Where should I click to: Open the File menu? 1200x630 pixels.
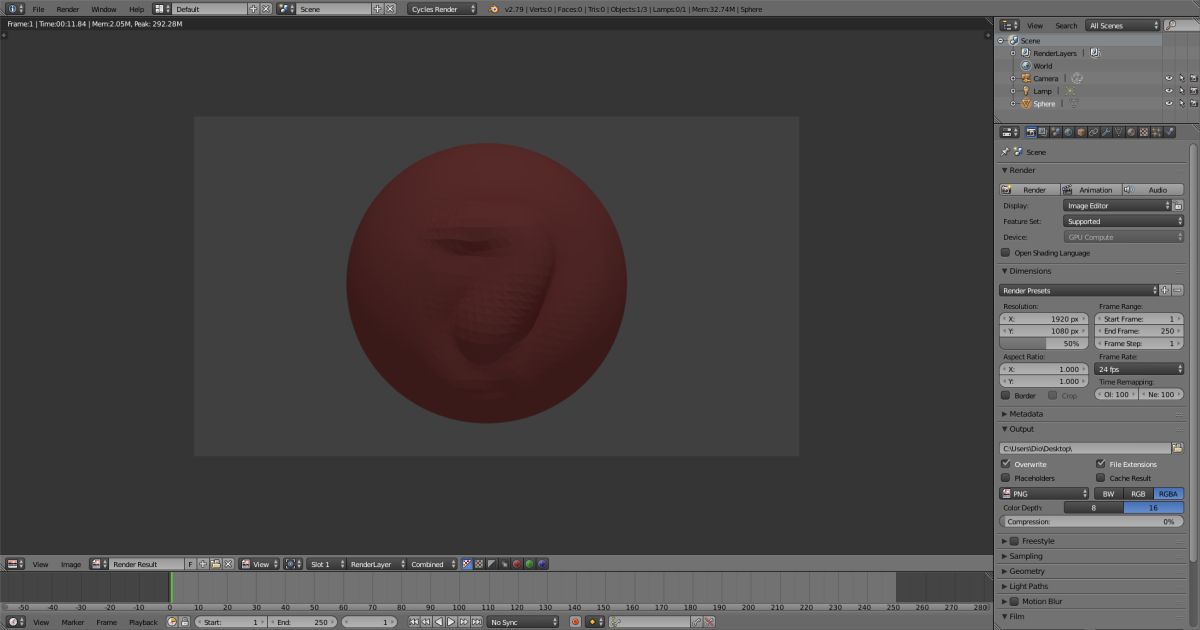[38, 9]
